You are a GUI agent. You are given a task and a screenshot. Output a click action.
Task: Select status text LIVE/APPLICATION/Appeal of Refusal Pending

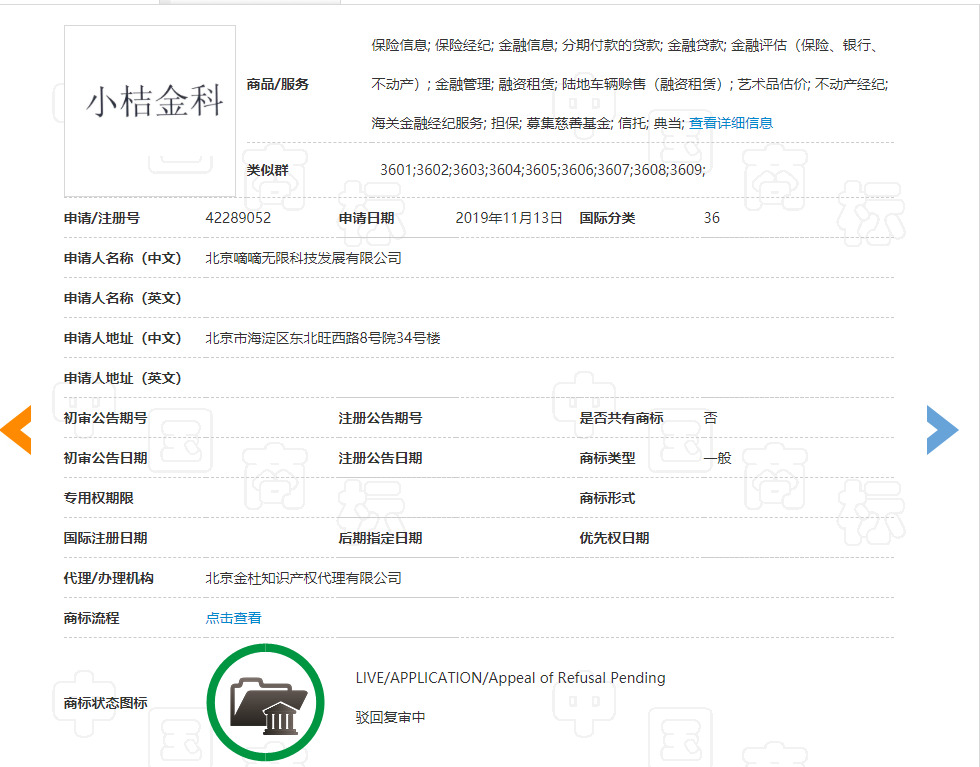pyautogui.click(x=511, y=678)
